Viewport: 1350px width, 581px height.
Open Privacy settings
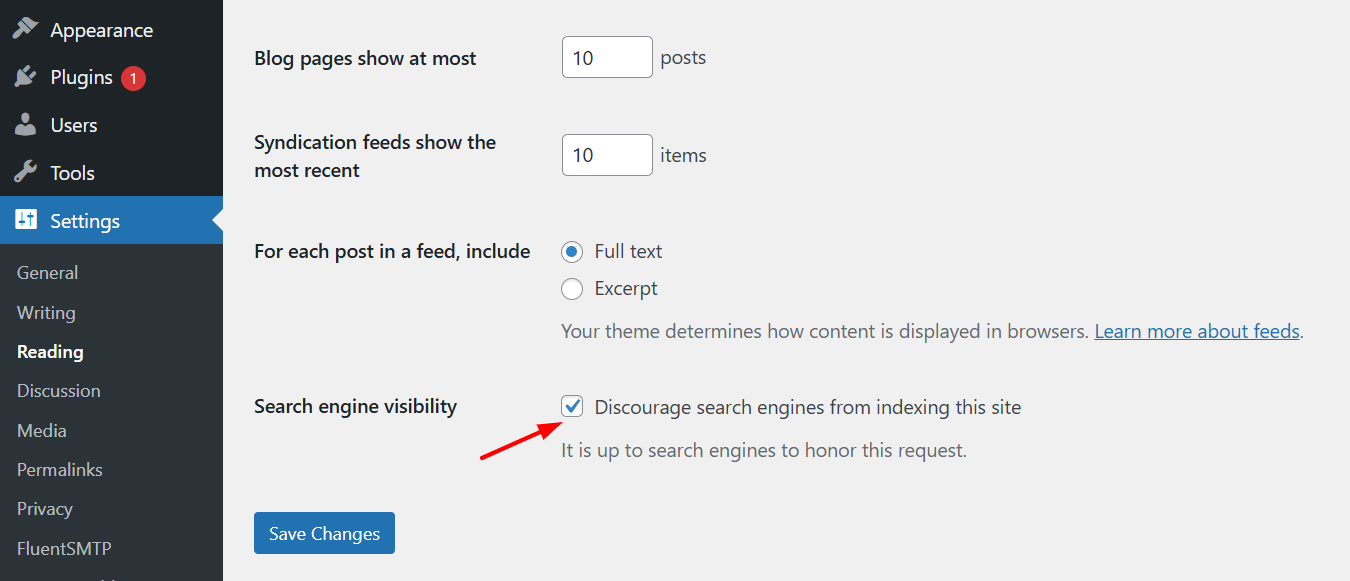(x=45, y=509)
